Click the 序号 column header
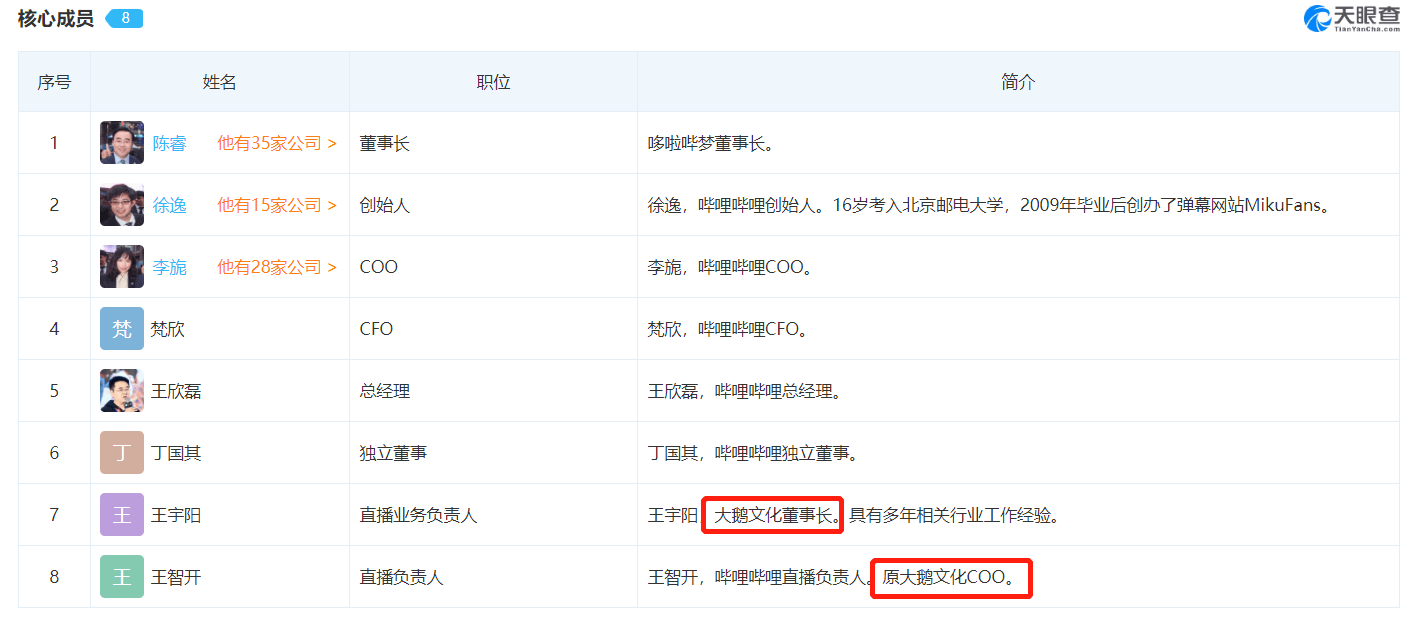 [x=54, y=82]
